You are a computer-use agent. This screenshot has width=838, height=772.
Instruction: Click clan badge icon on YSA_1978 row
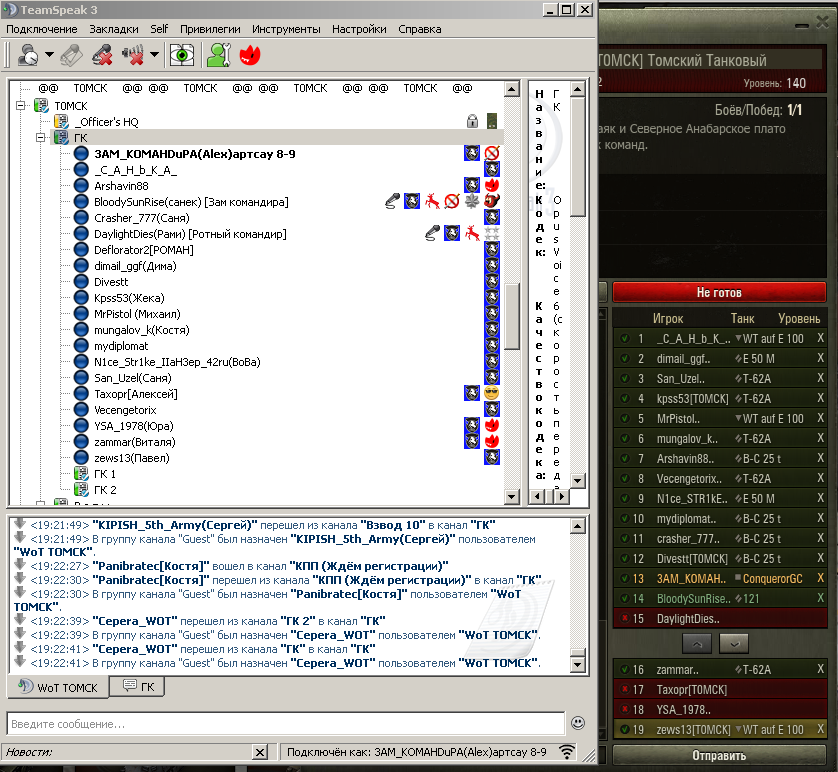click(x=472, y=426)
